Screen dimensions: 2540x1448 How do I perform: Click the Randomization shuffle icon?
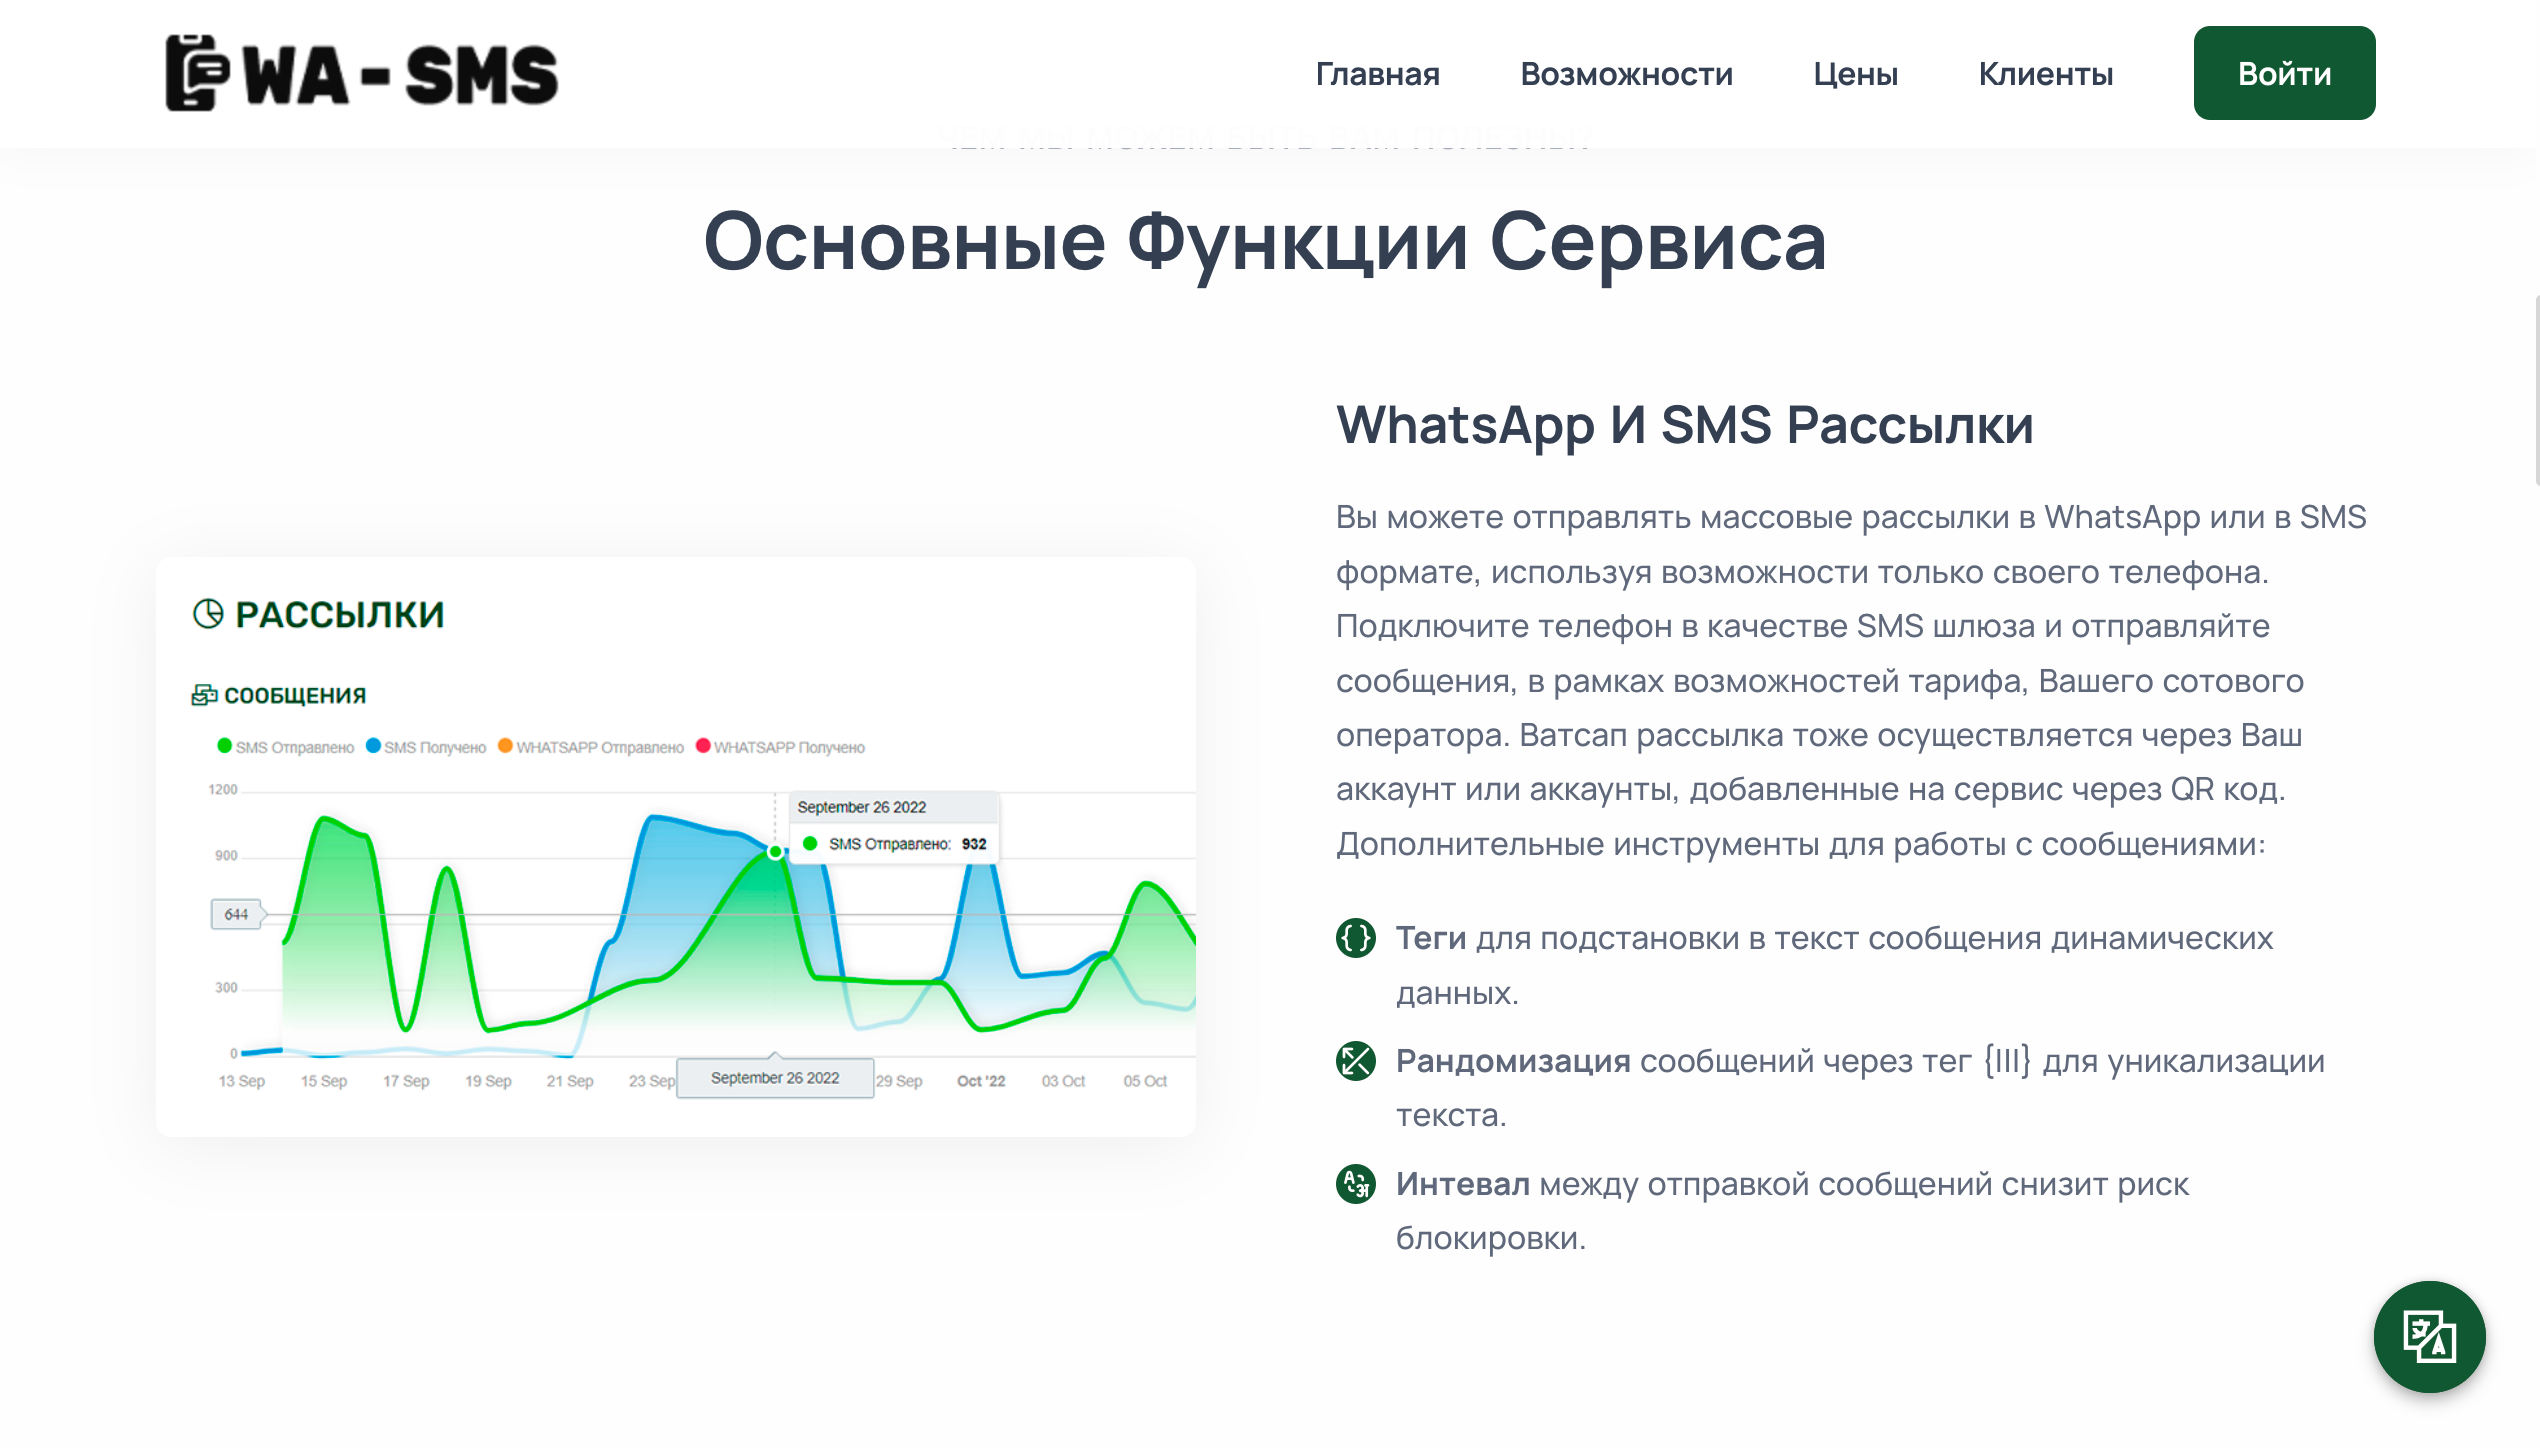click(1355, 1061)
